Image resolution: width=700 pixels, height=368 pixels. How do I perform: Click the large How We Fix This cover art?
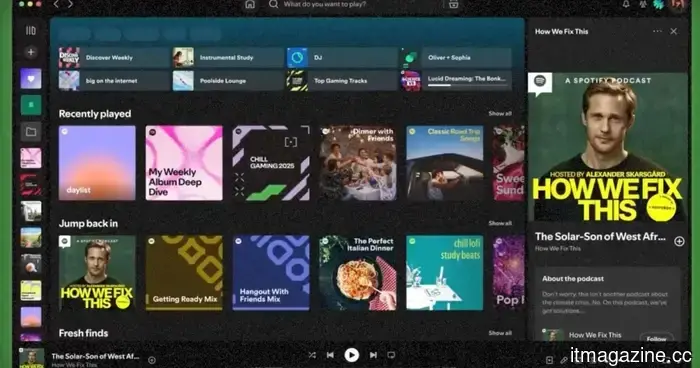608,147
